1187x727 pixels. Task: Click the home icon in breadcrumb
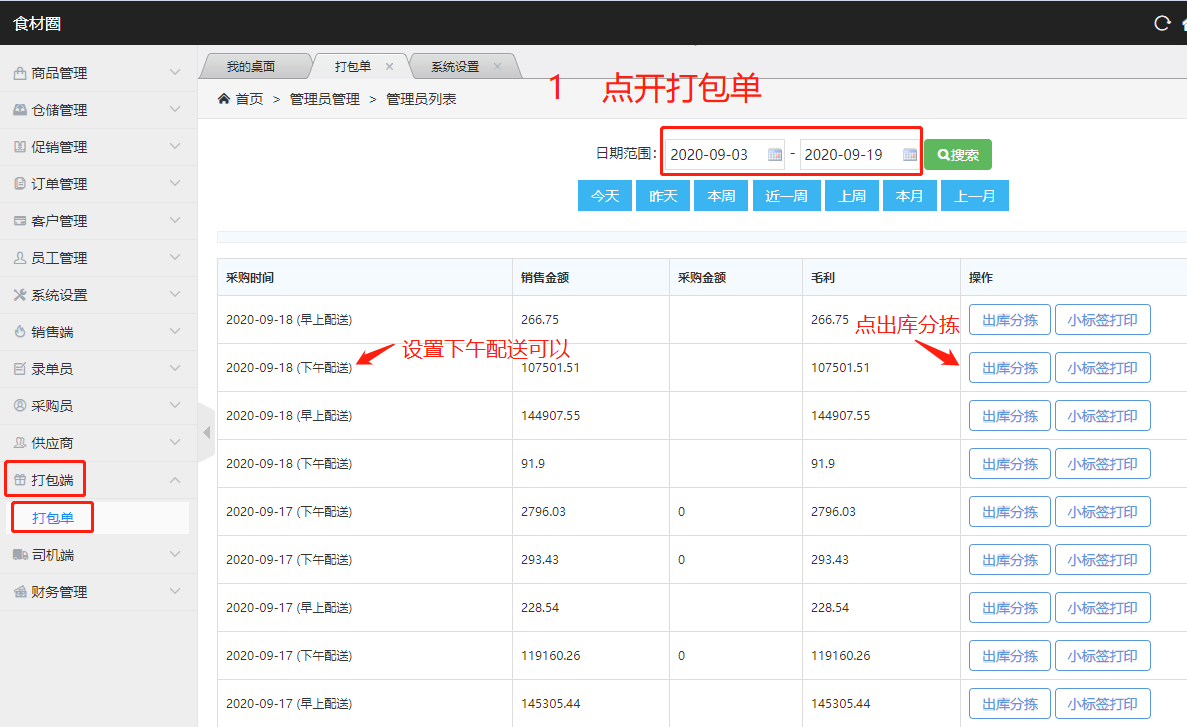[225, 99]
